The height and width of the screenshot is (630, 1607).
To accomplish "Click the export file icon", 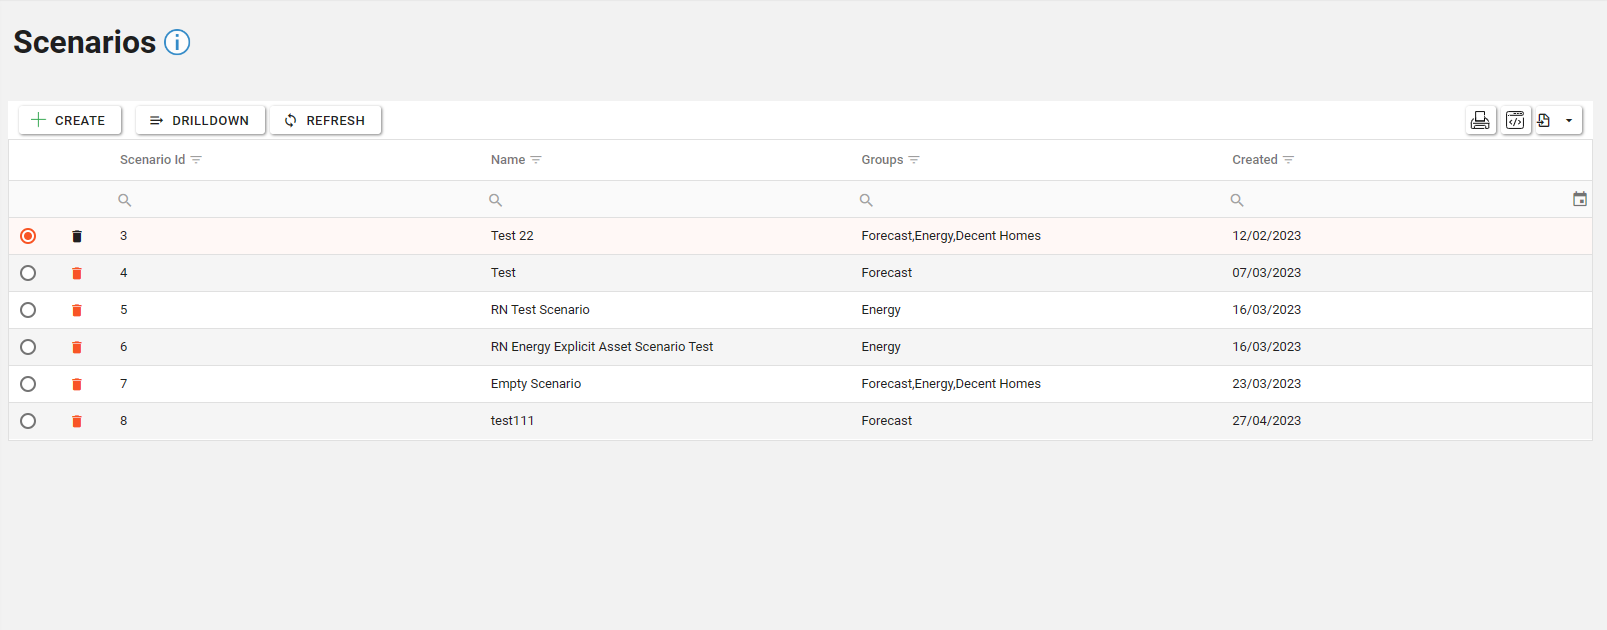I will [1544, 120].
